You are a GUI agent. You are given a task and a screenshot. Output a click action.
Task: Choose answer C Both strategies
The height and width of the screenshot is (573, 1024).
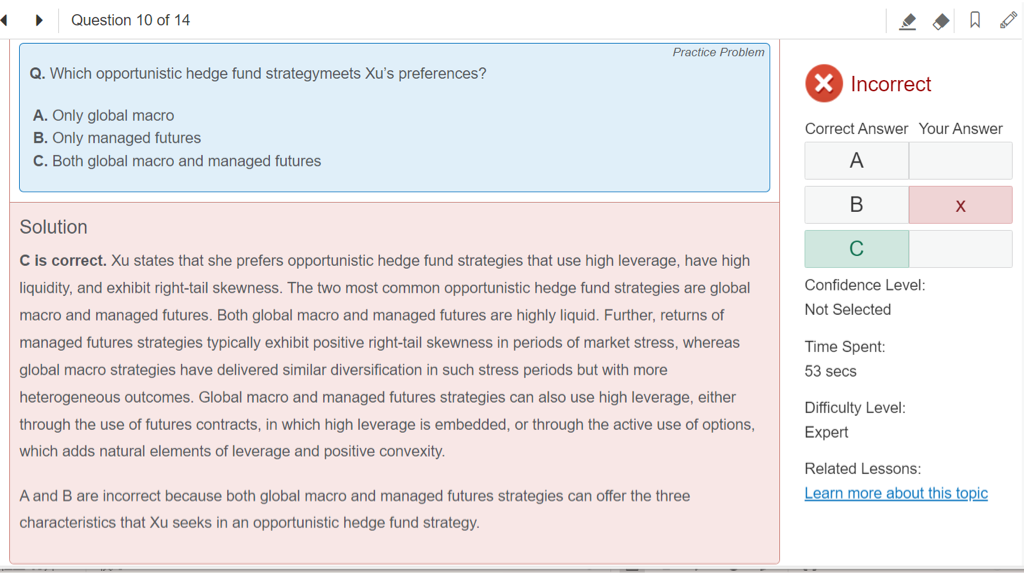tap(177, 161)
